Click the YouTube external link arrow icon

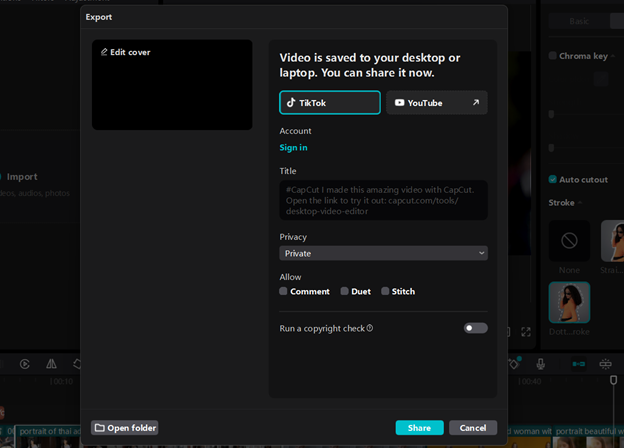pos(476,102)
